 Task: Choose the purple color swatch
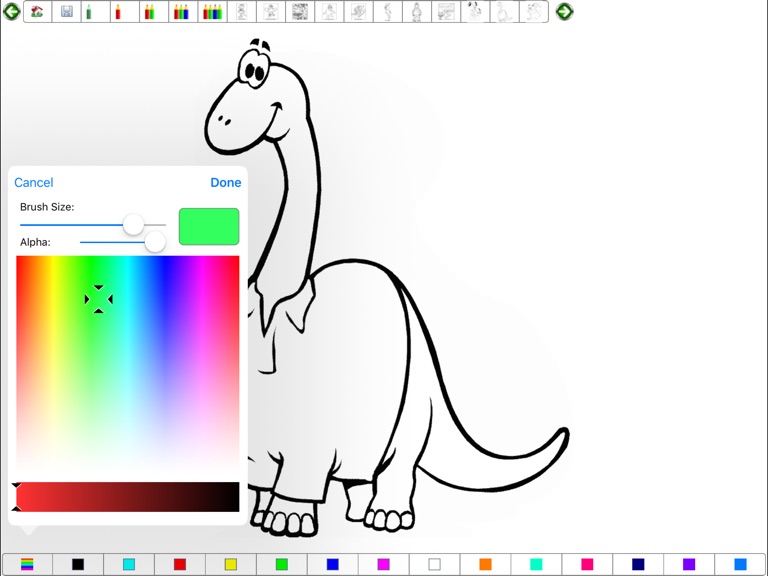pos(689,564)
